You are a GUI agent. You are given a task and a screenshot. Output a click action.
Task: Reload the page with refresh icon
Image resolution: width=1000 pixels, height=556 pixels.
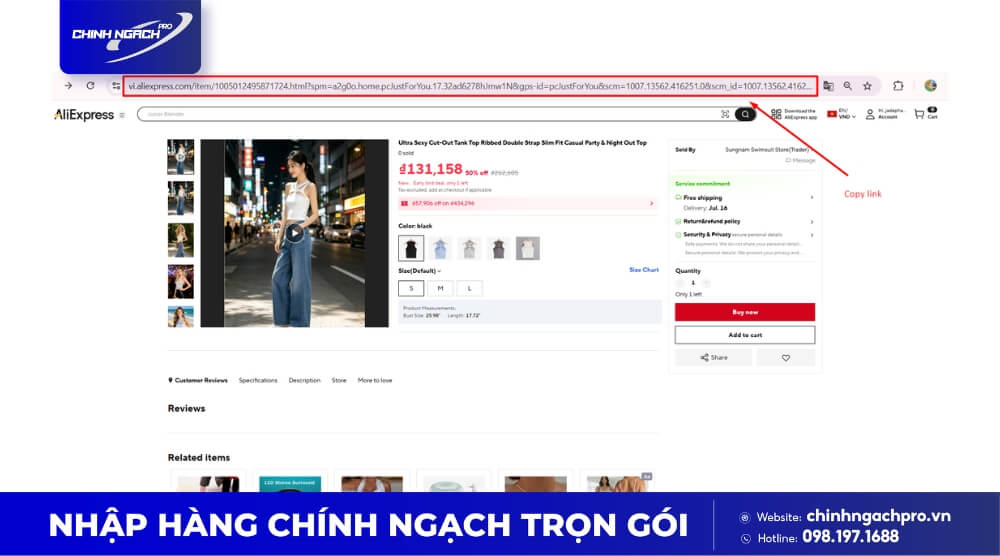[x=91, y=85]
